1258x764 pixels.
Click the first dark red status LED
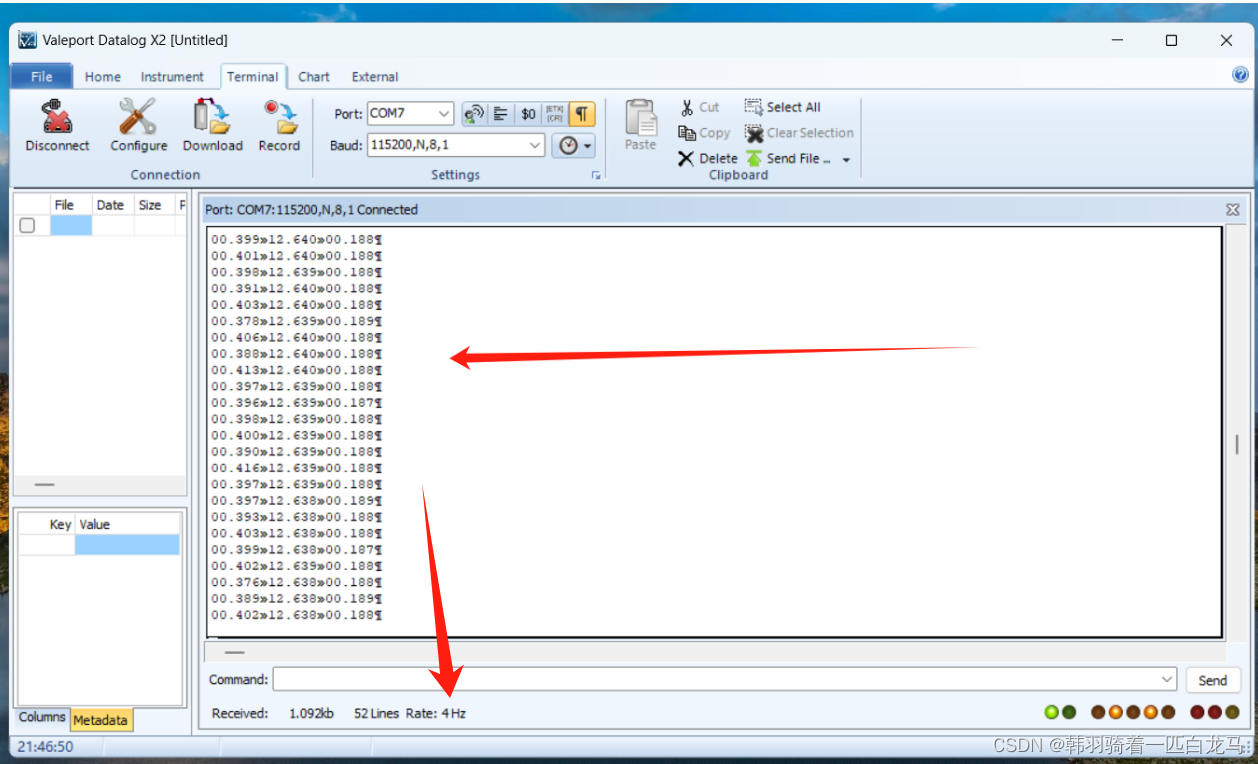click(1198, 712)
